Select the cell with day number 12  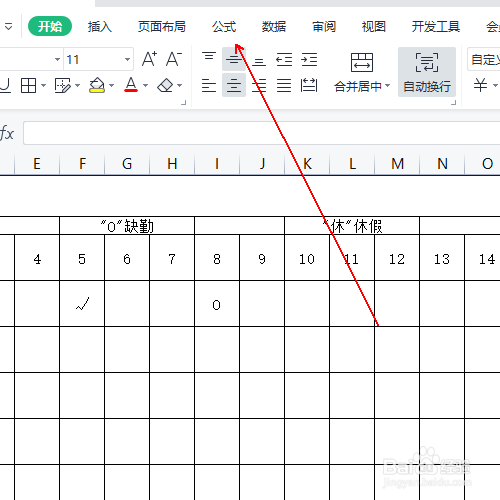[x=397, y=258]
